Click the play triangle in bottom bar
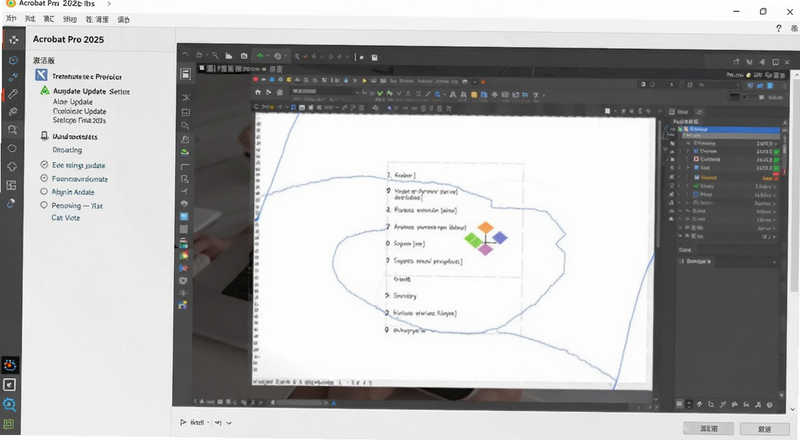Image resolution: width=800 pixels, height=440 pixels. point(183,422)
